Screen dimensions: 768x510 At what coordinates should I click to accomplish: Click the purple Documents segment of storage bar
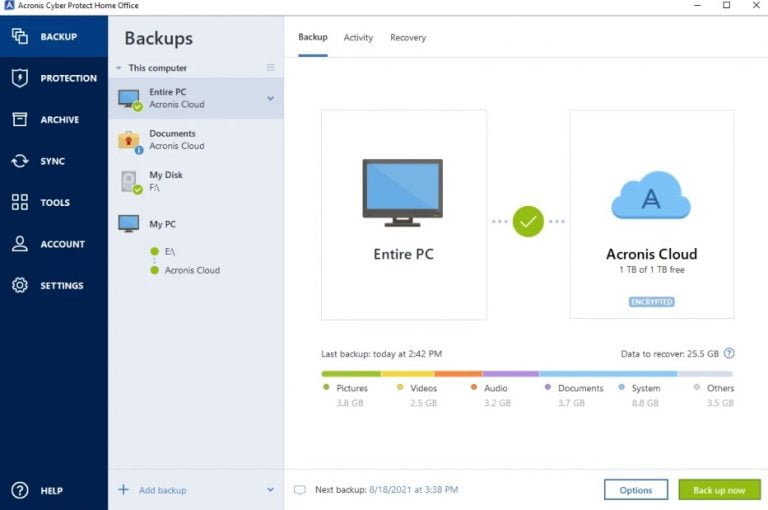tap(511, 374)
